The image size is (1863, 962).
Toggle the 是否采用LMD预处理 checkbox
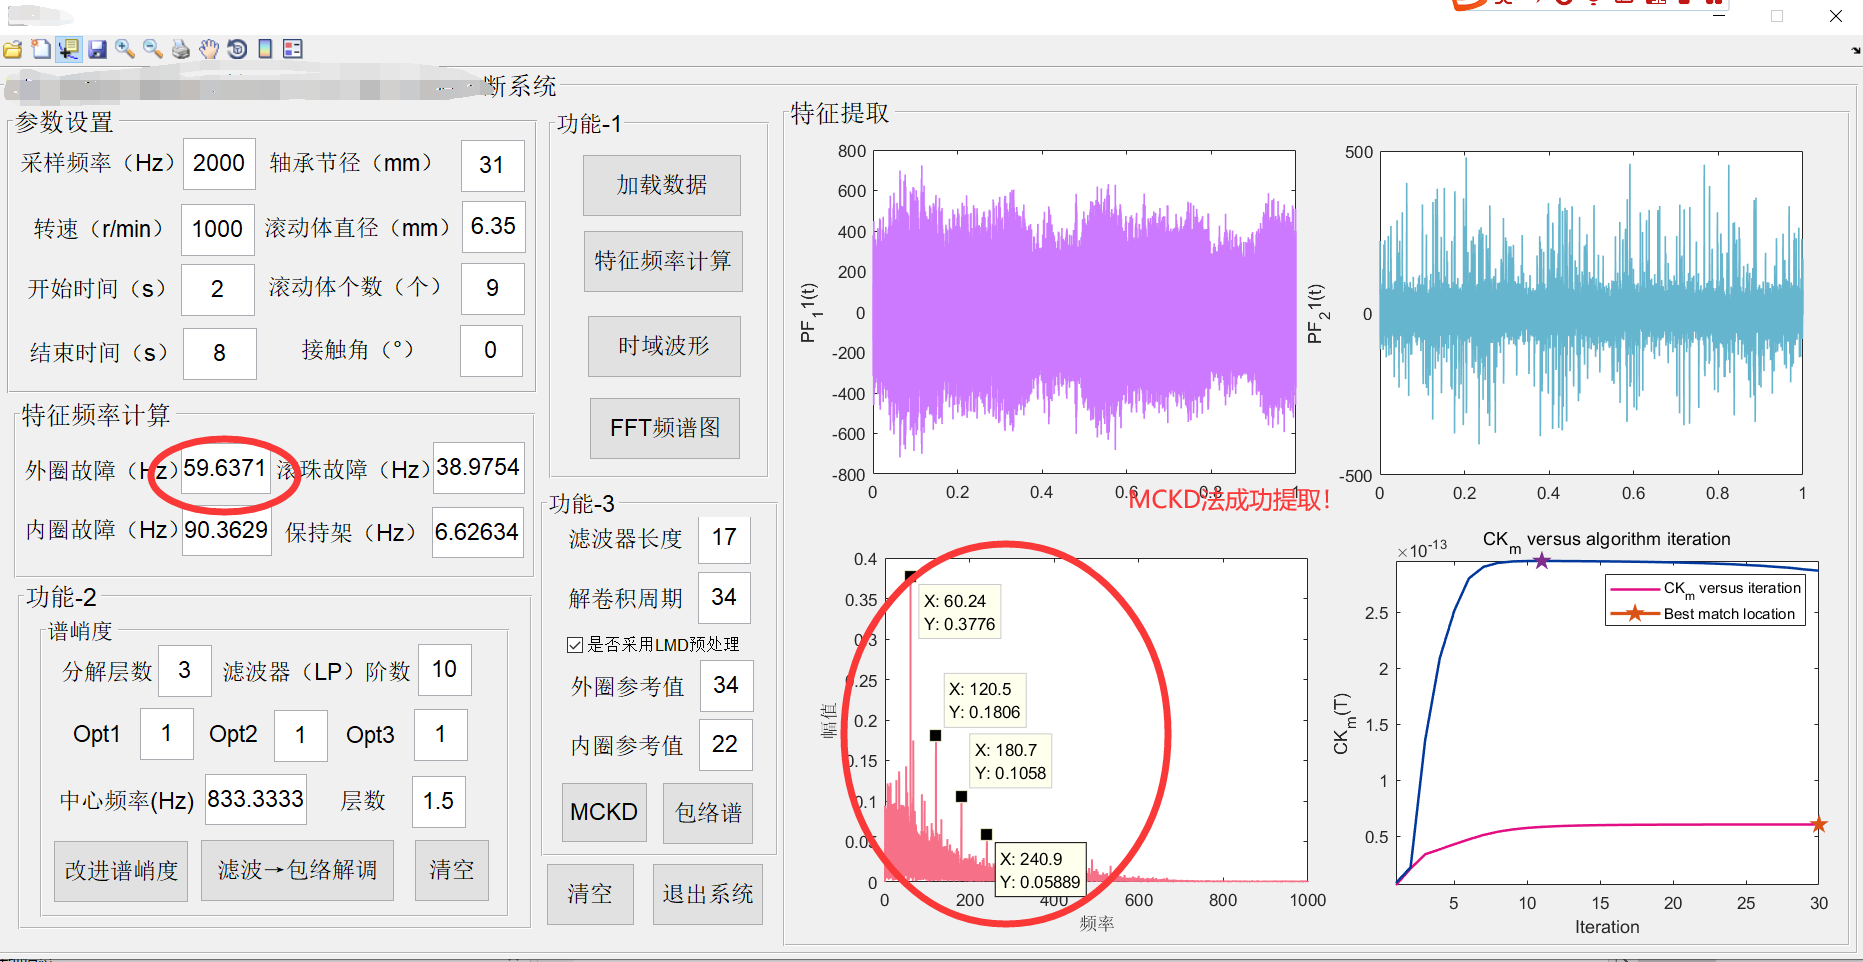point(575,645)
